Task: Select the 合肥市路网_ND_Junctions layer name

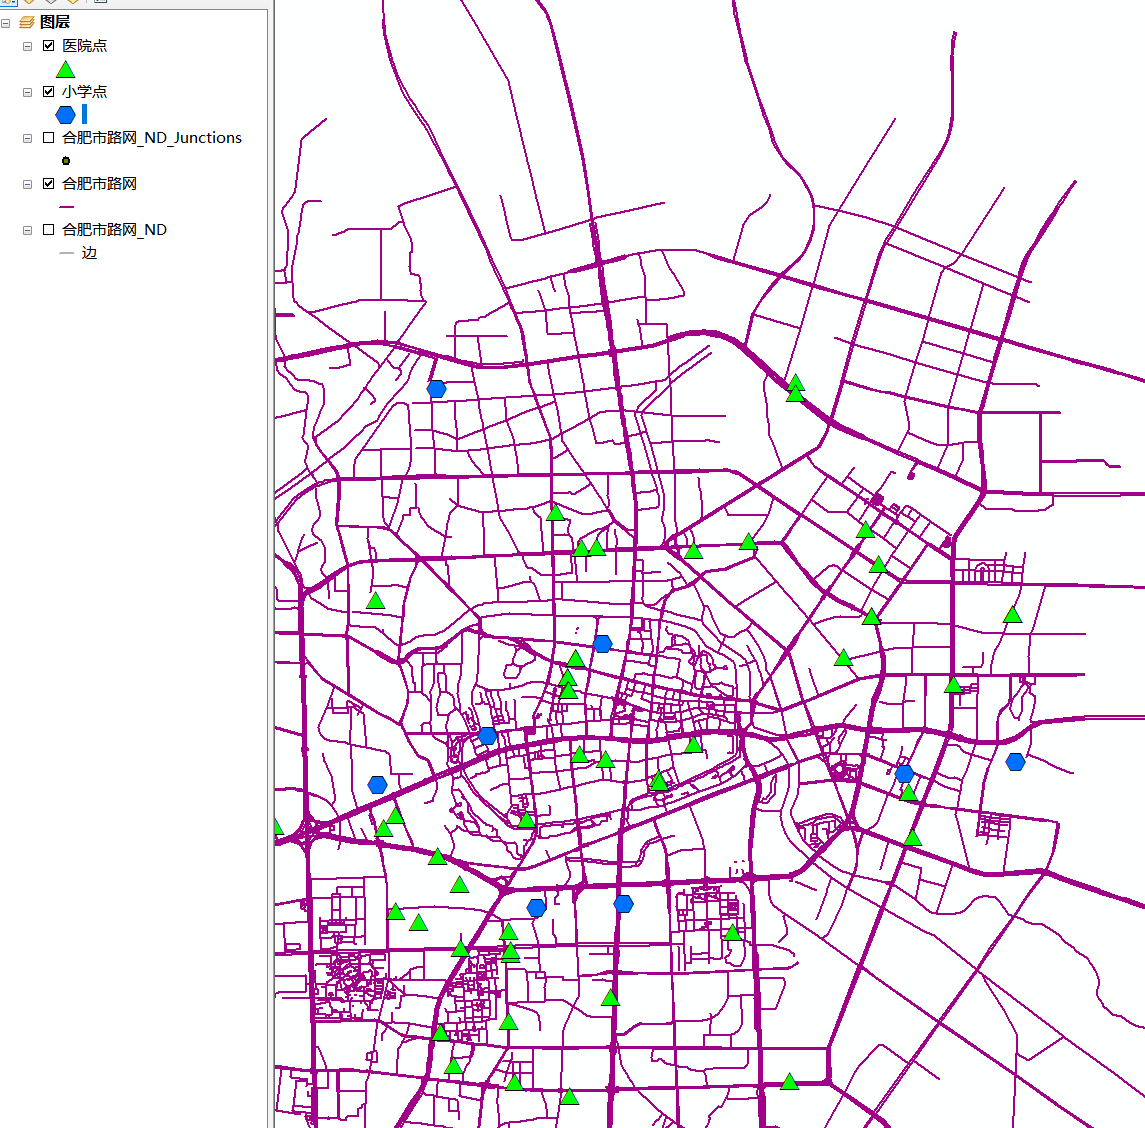Action: pos(152,137)
